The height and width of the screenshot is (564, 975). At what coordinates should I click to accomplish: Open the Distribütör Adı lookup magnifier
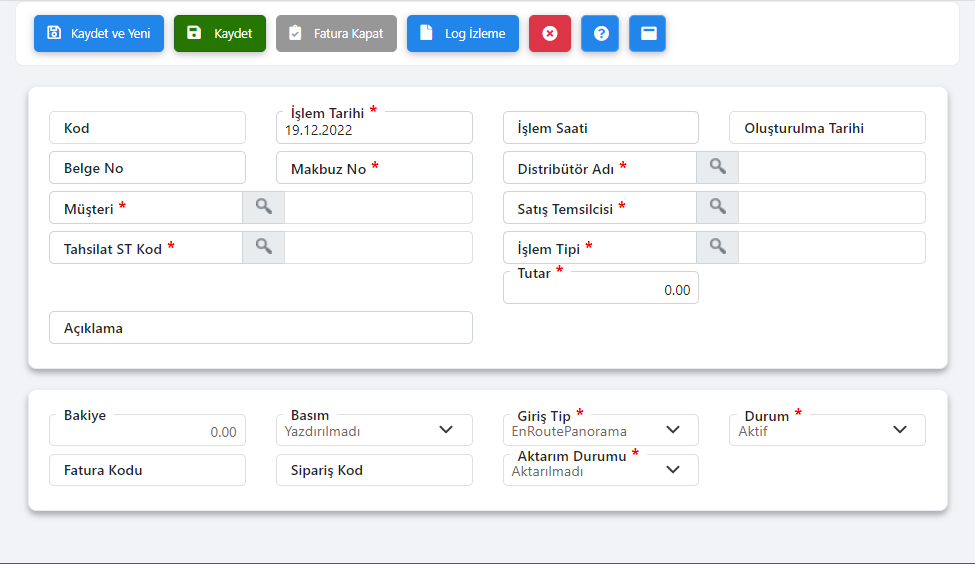(x=717, y=167)
